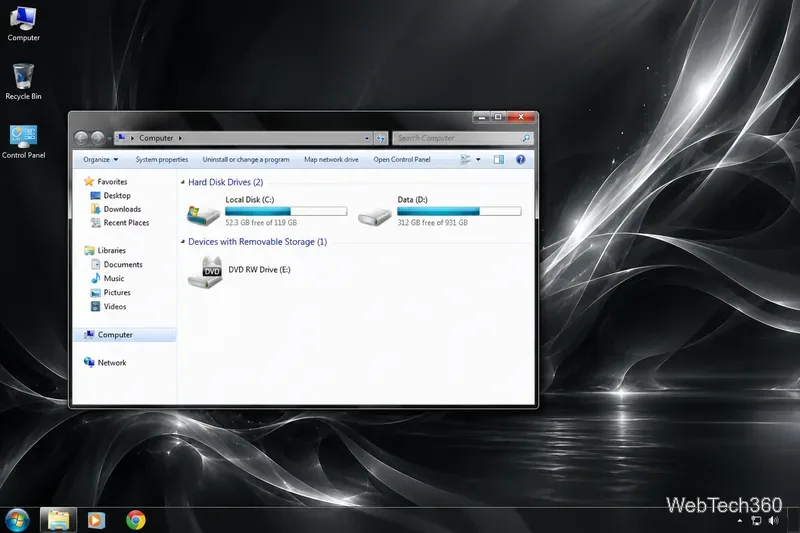Screen dimensions: 800x533
Task: Click the Show desktop strip at the taskbar edge
Action: coord(794,520)
